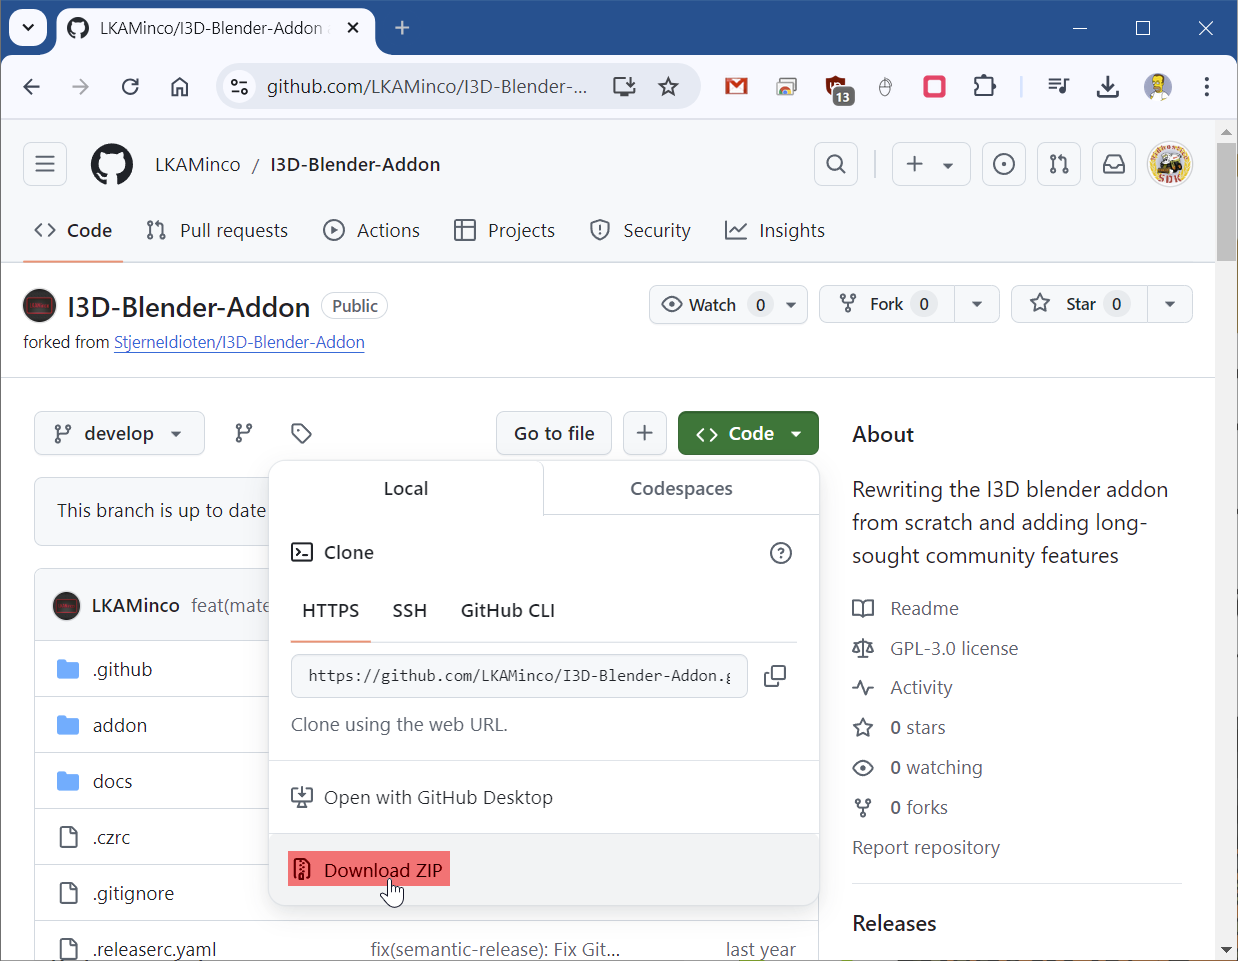Image resolution: width=1238 pixels, height=961 pixels.
Task: View branches using the branch icon
Action: [x=244, y=433]
